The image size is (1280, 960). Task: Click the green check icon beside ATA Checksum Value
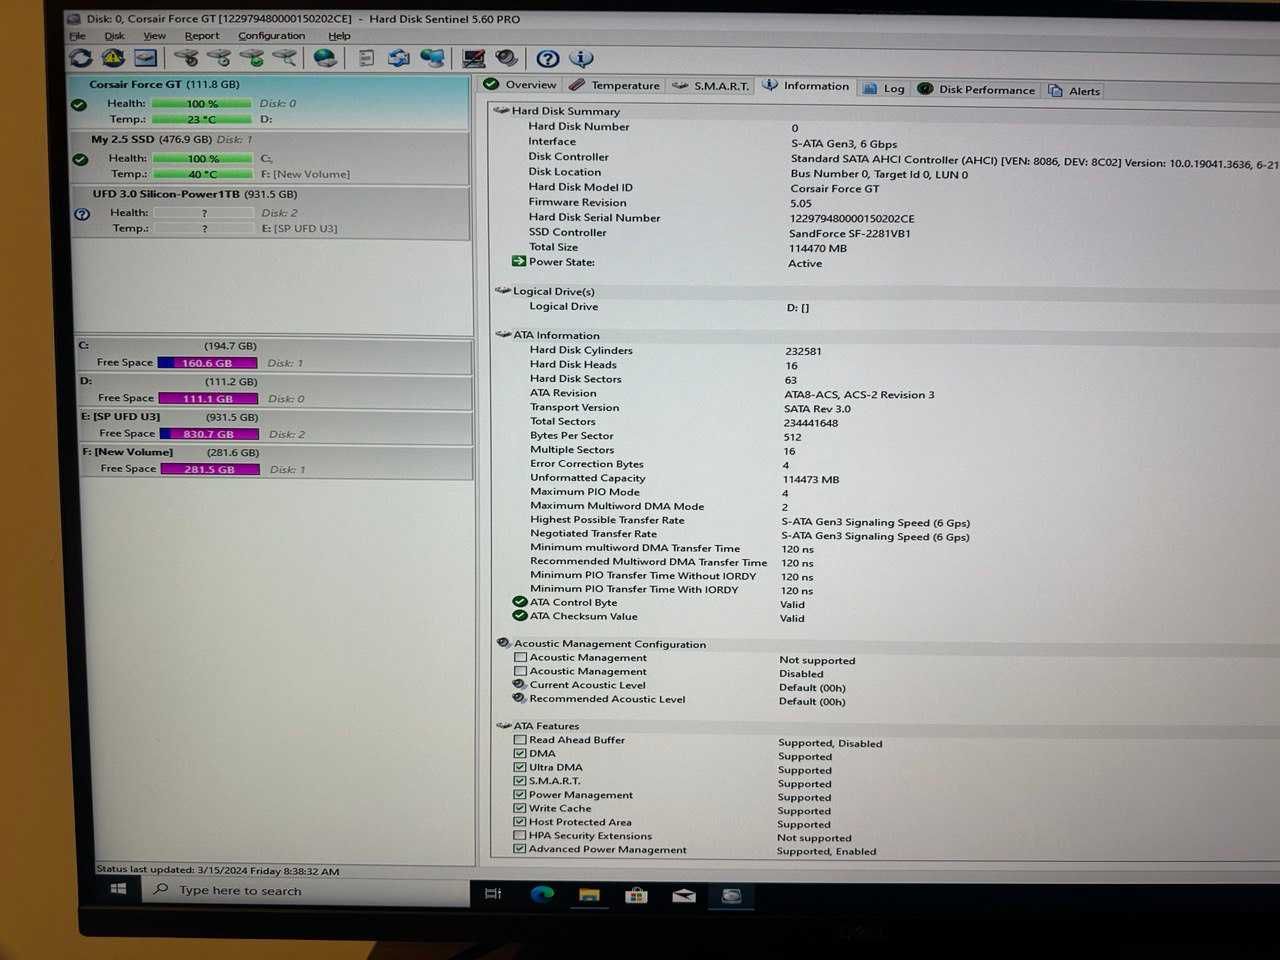[519, 616]
